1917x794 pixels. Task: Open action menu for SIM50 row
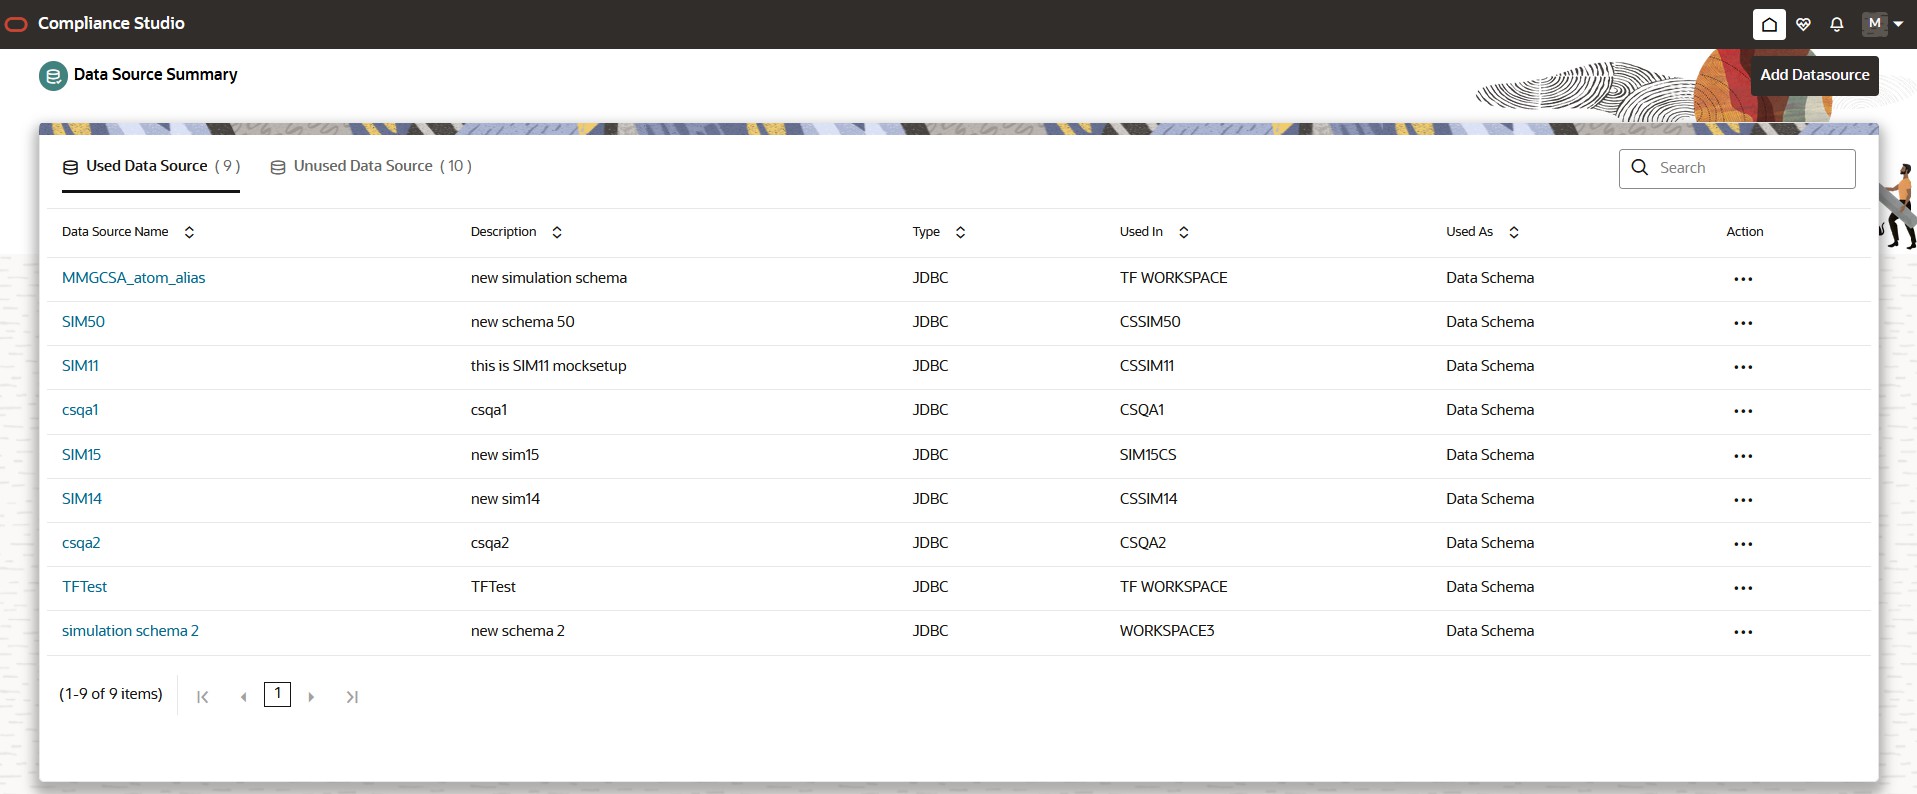[1743, 323]
